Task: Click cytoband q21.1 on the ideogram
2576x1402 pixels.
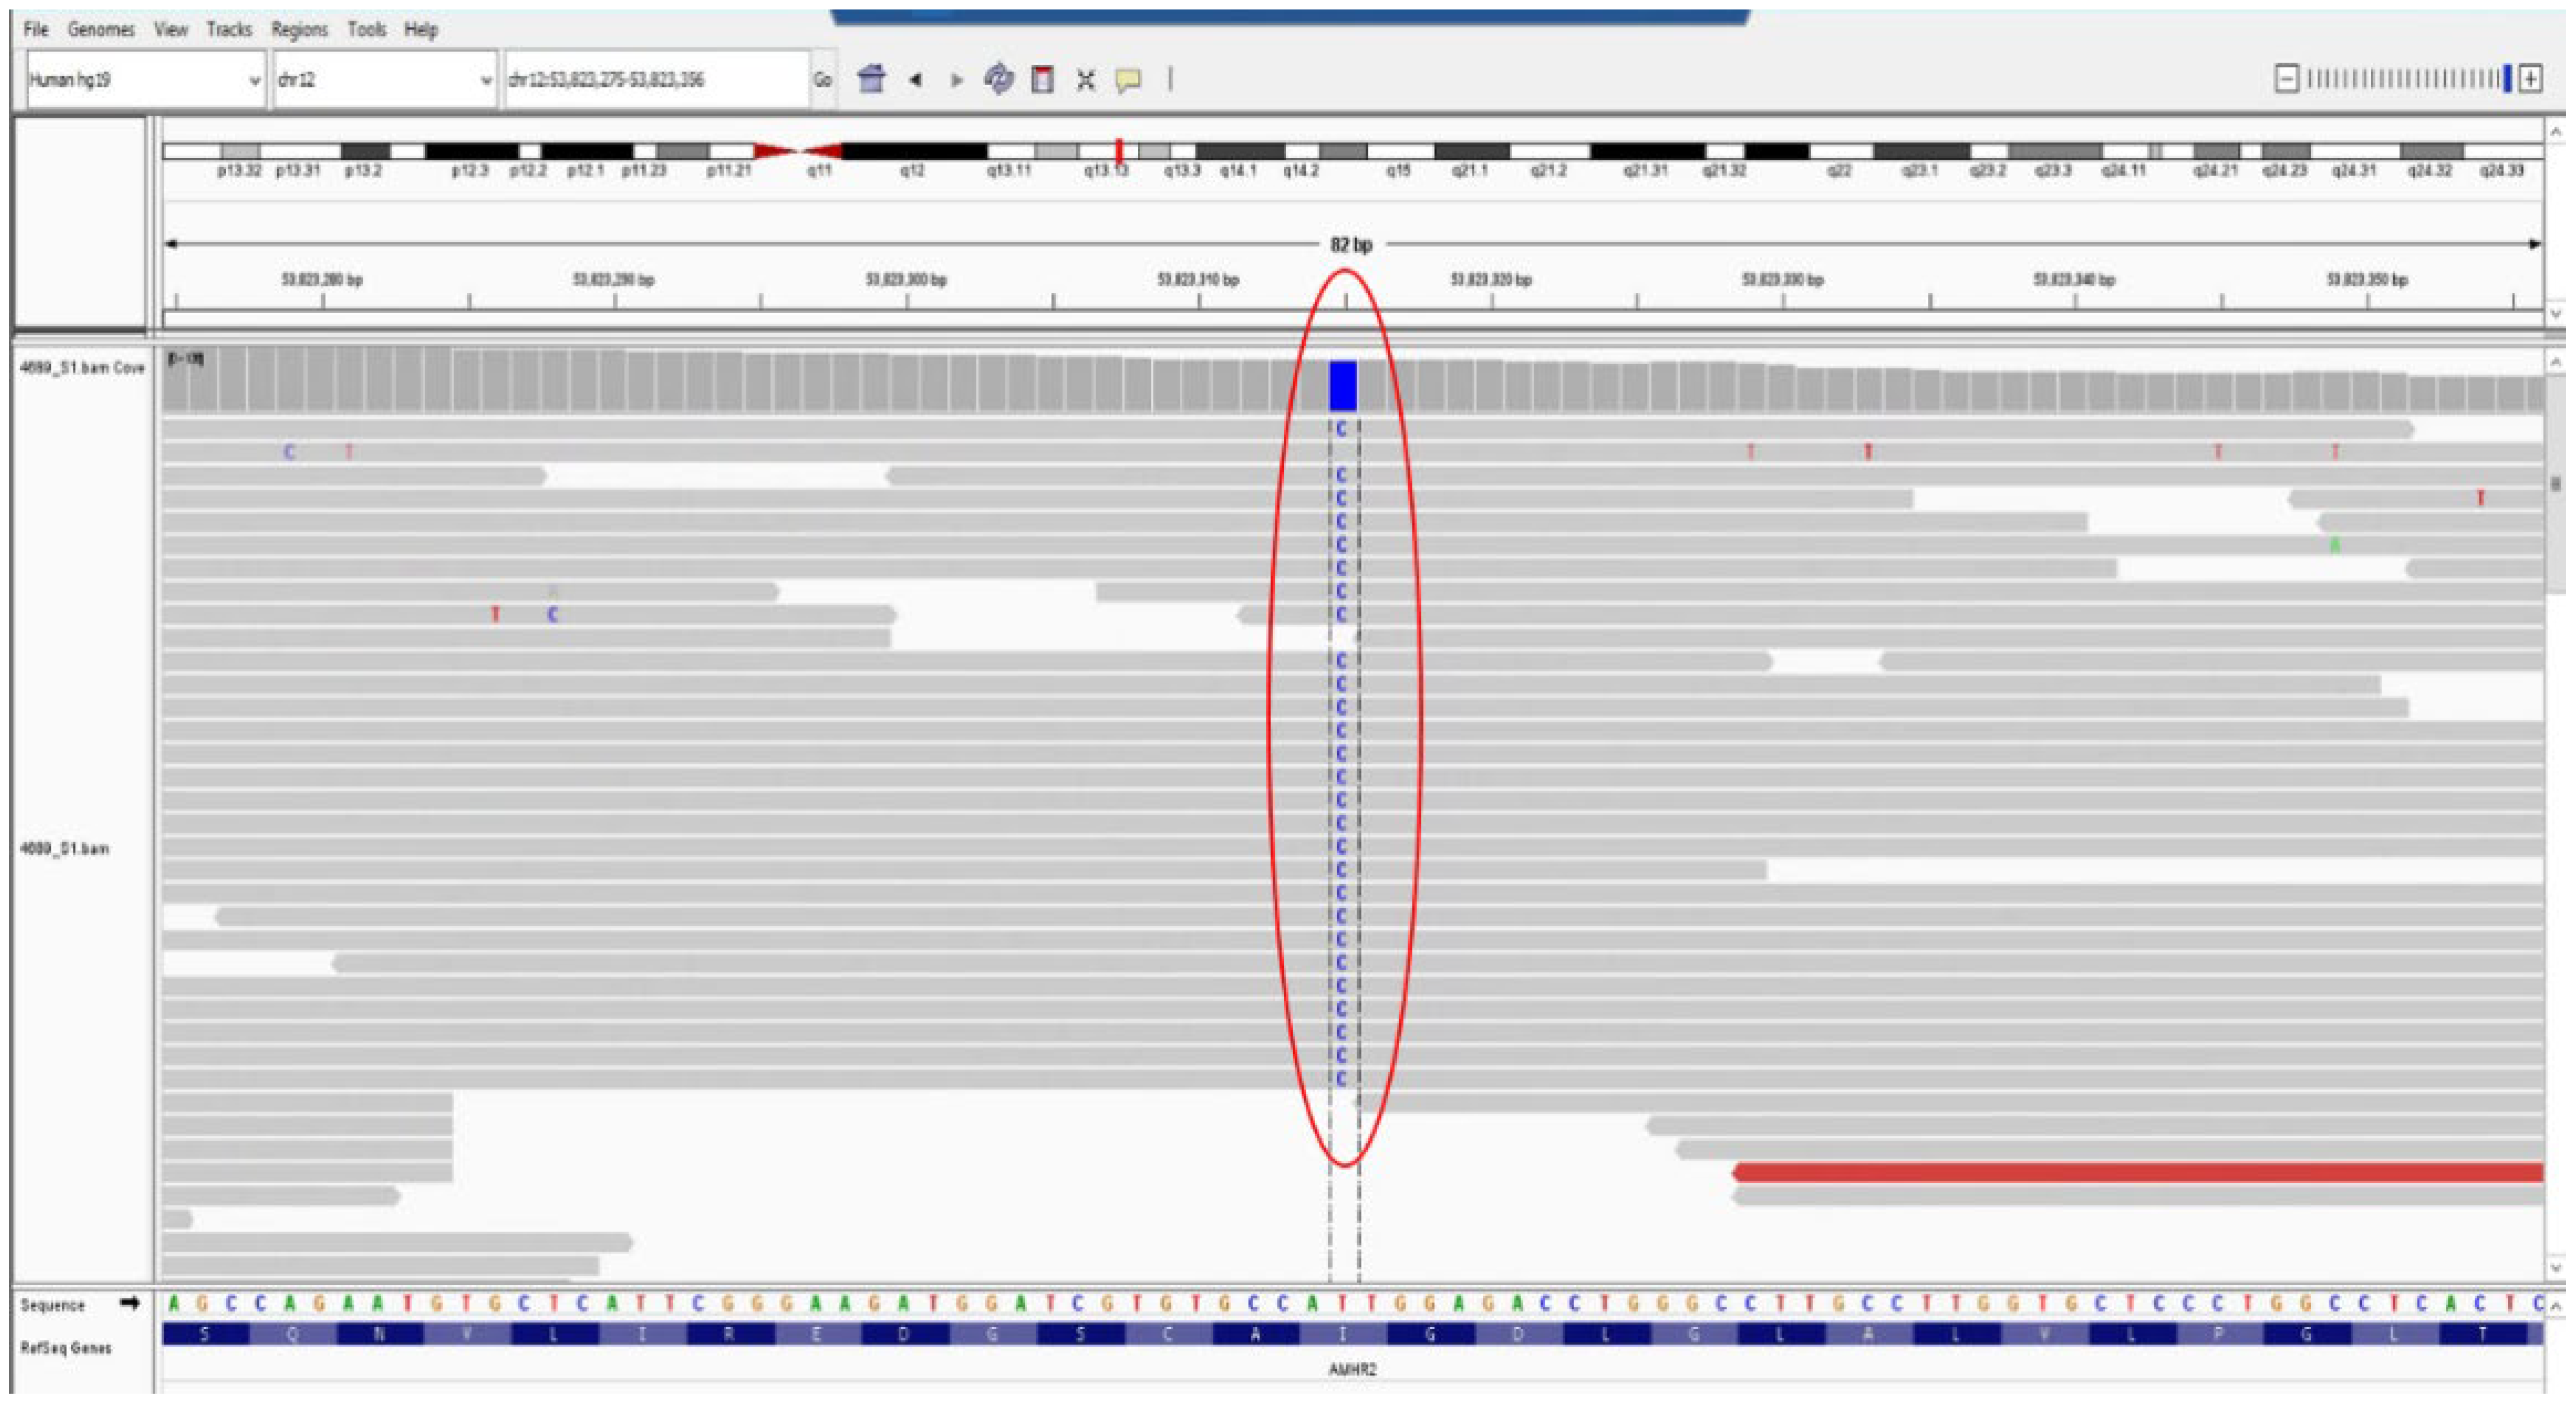Action: [1471, 151]
